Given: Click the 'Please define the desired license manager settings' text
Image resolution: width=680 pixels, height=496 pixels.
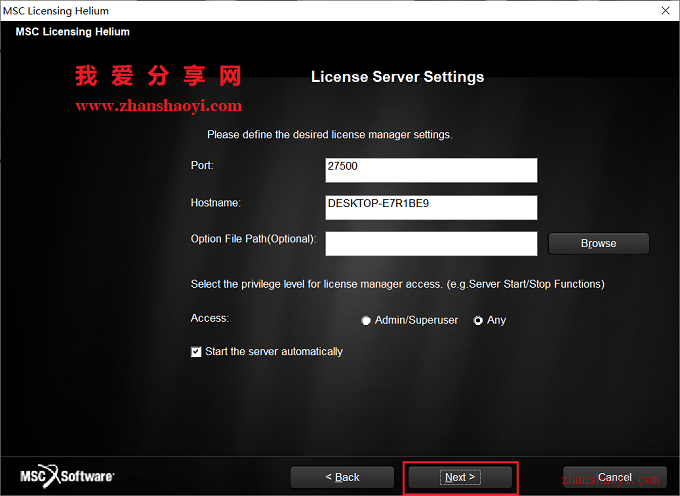Looking at the screenshot, I should pos(330,135).
